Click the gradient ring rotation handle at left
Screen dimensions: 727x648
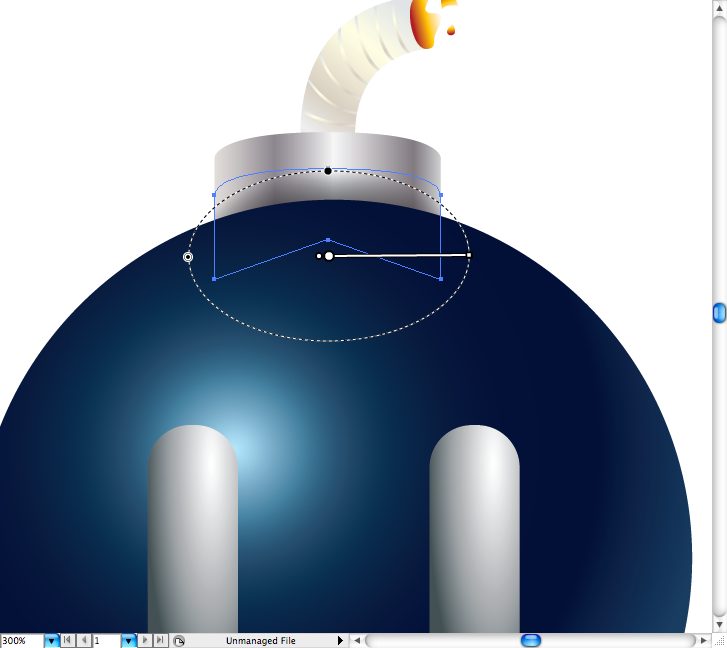(188, 257)
